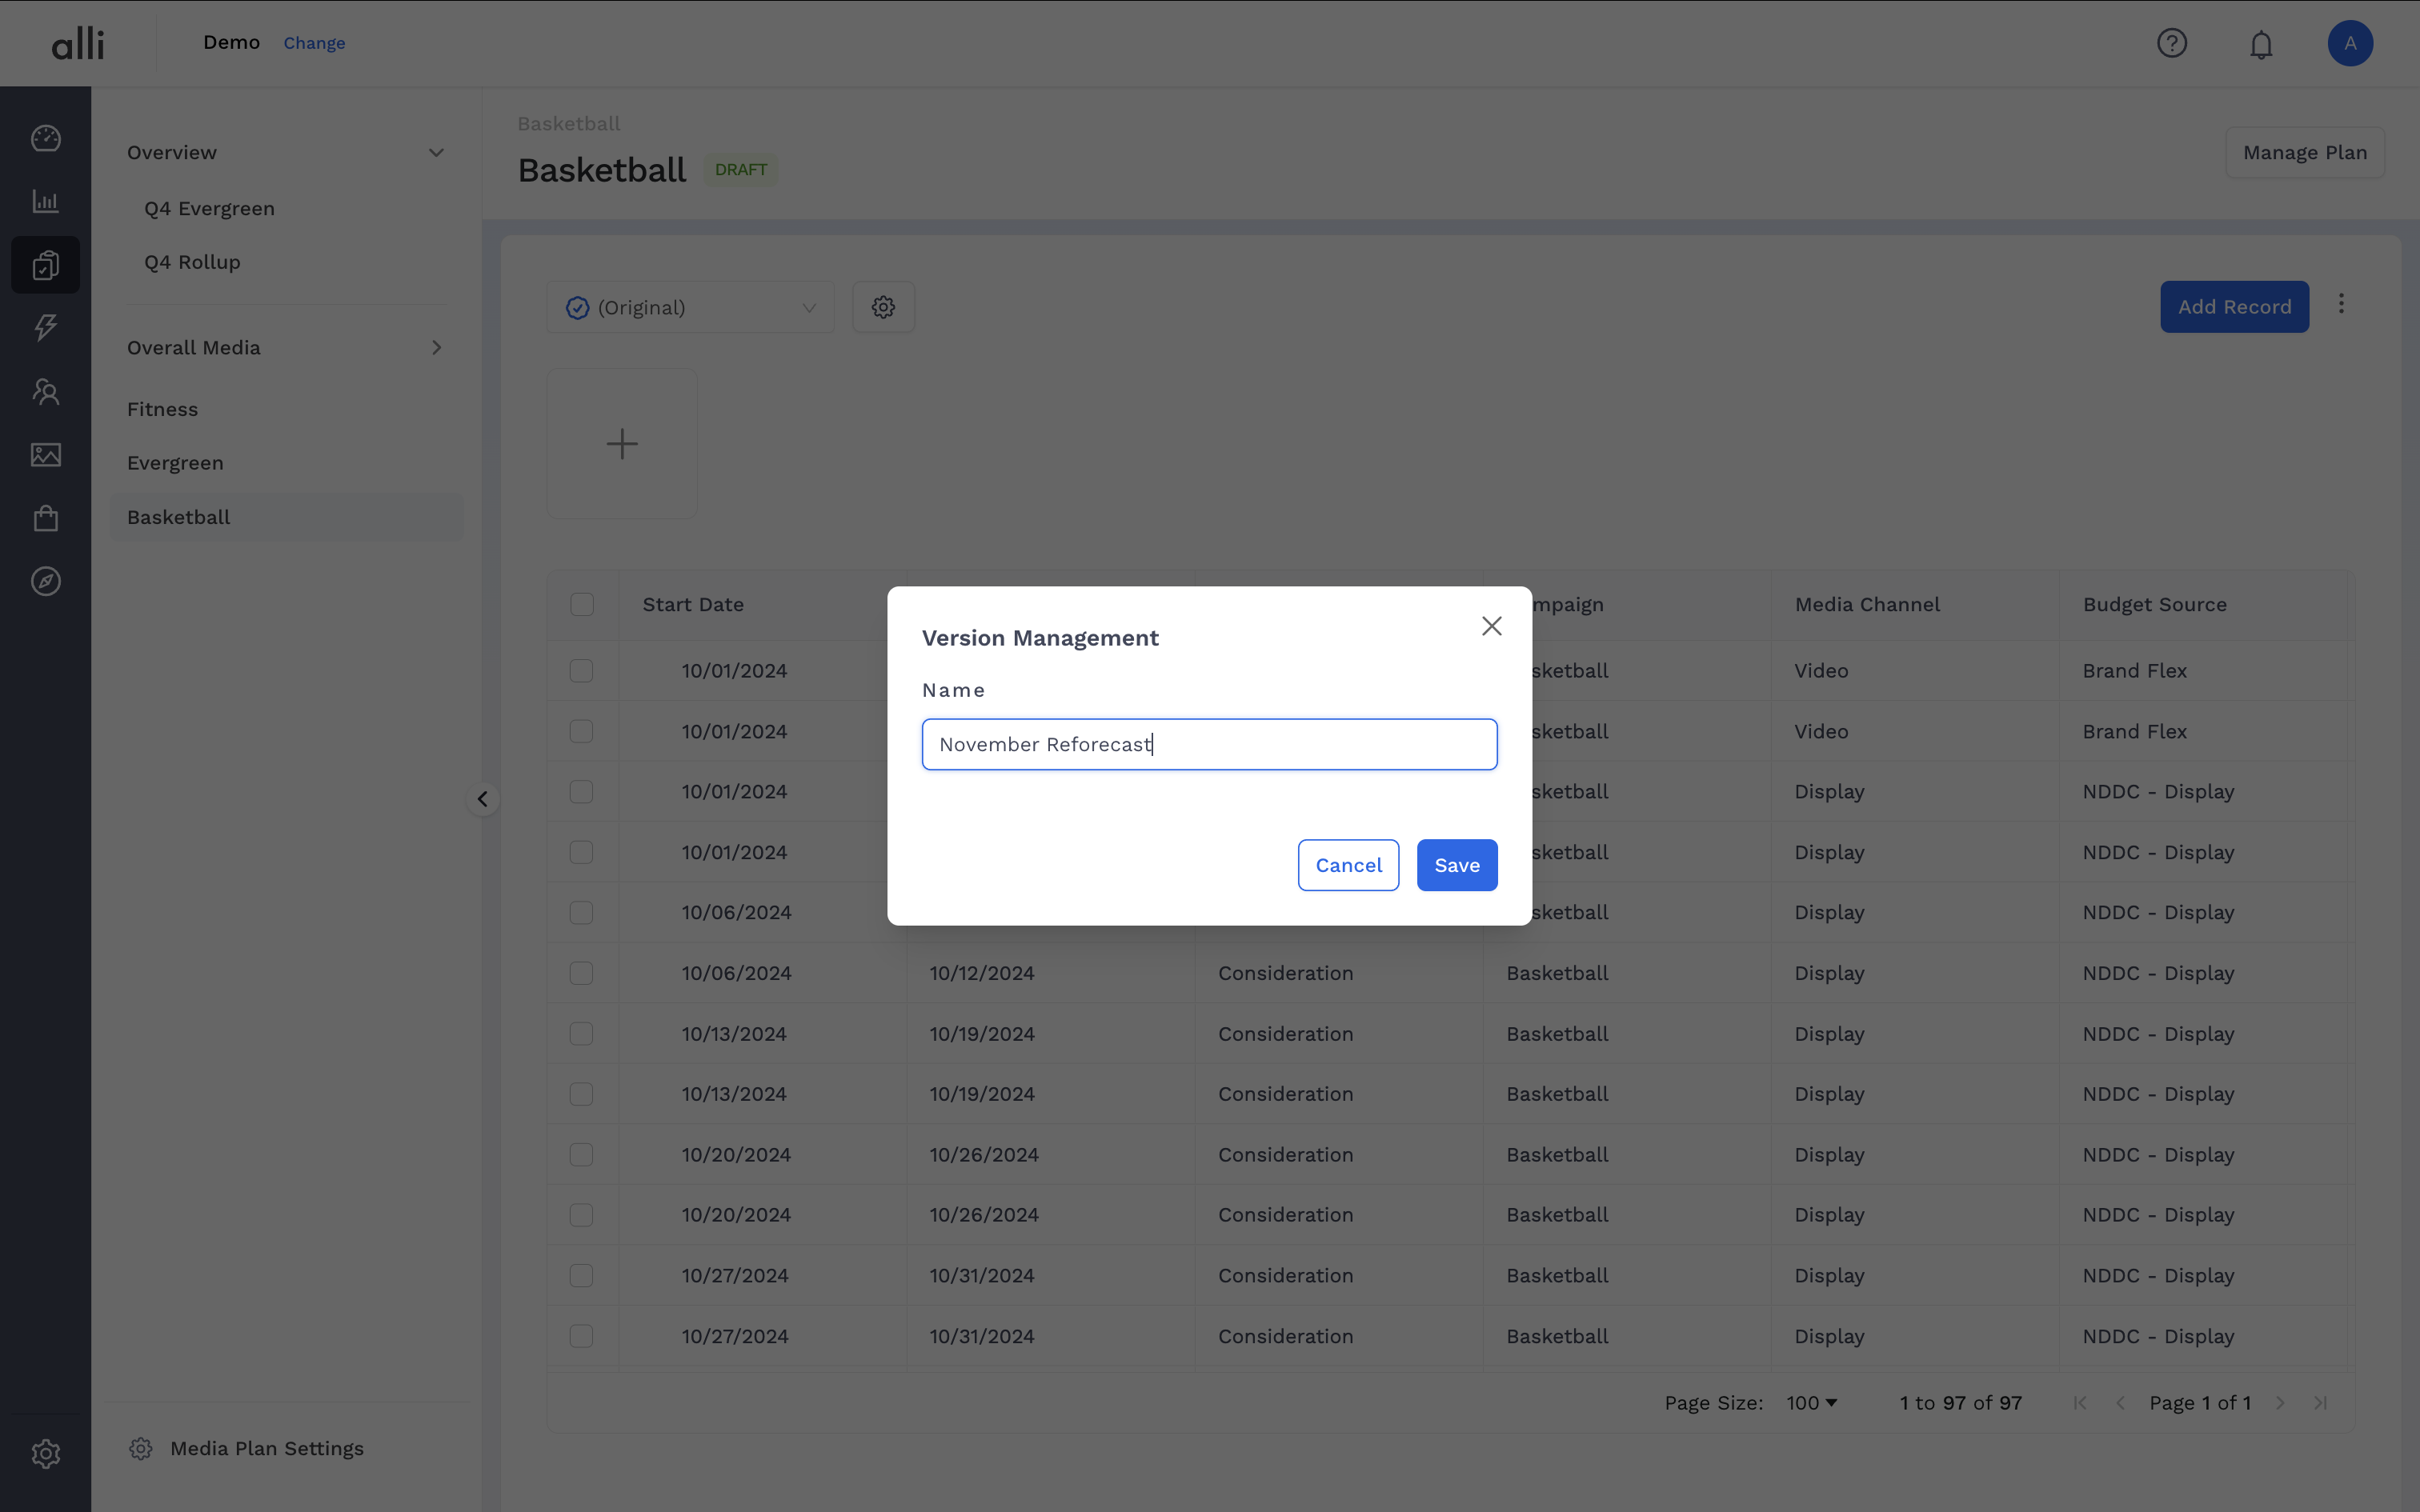Viewport: 2420px width, 1512px height.
Task: Toggle the select-all header checkbox
Action: (582, 604)
